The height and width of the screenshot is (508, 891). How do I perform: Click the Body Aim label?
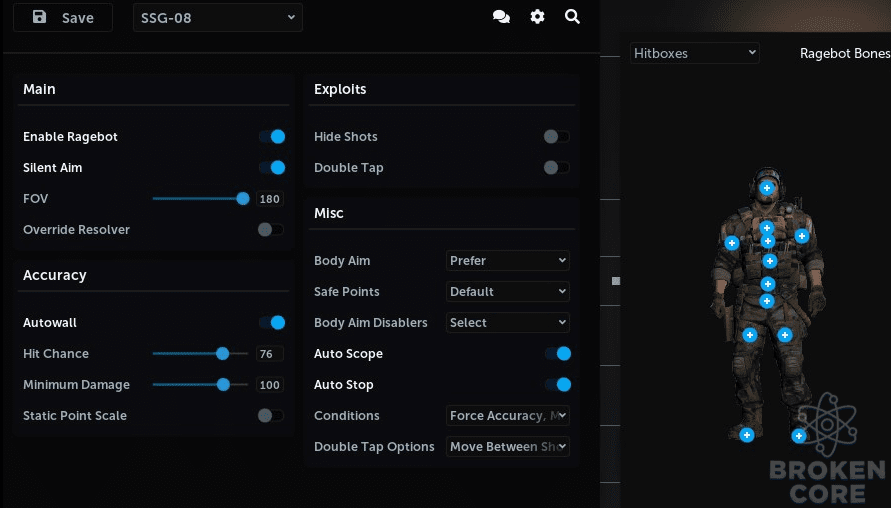(x=342, y=261)
